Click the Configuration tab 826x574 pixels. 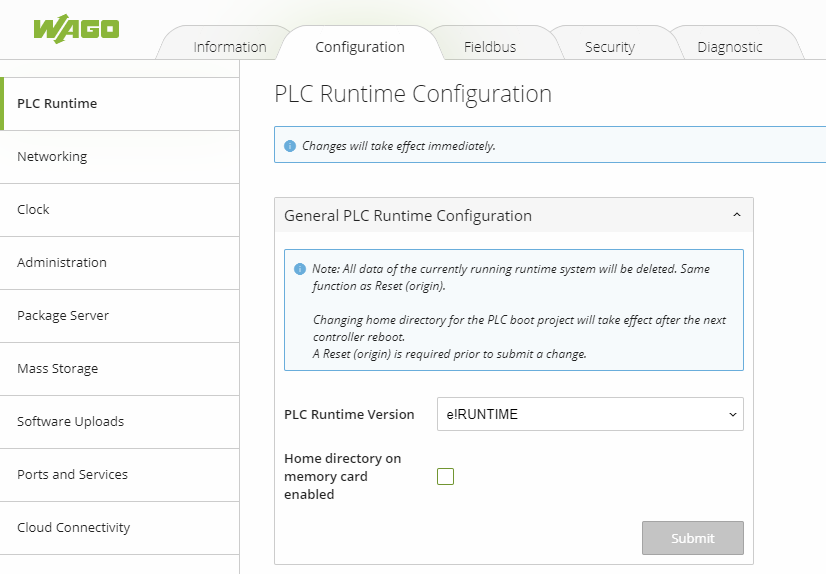[x=359, y=47]
